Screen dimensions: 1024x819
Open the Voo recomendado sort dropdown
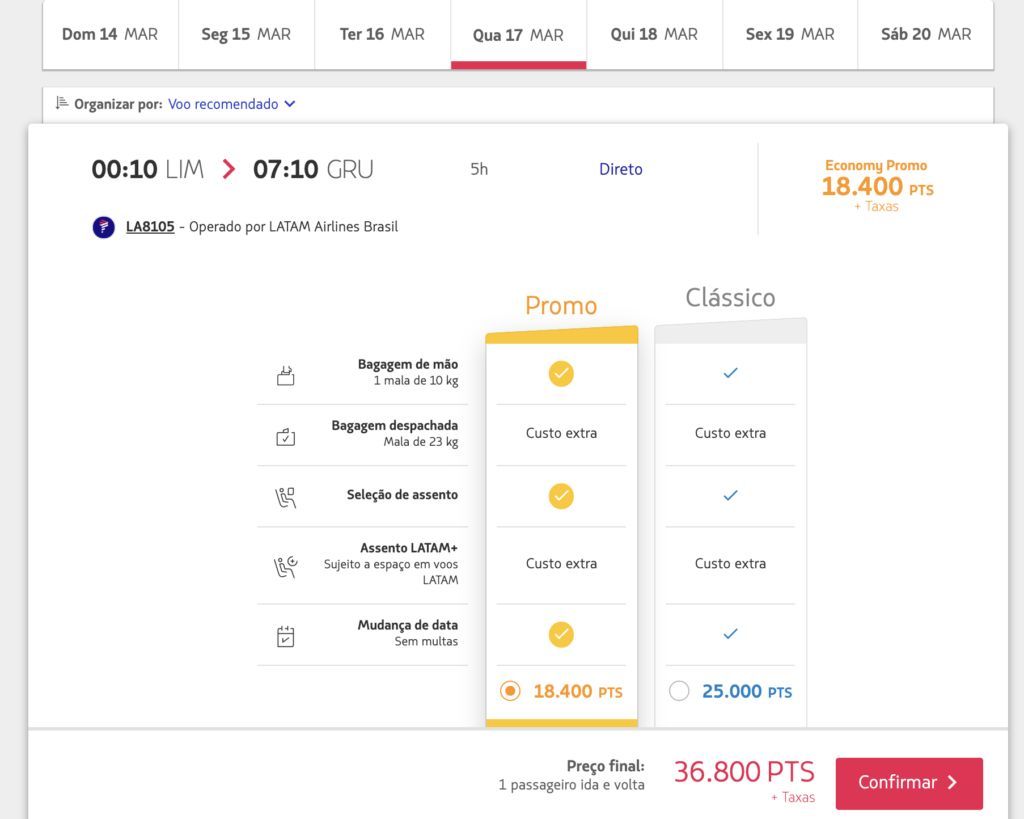tap(231, 104)
